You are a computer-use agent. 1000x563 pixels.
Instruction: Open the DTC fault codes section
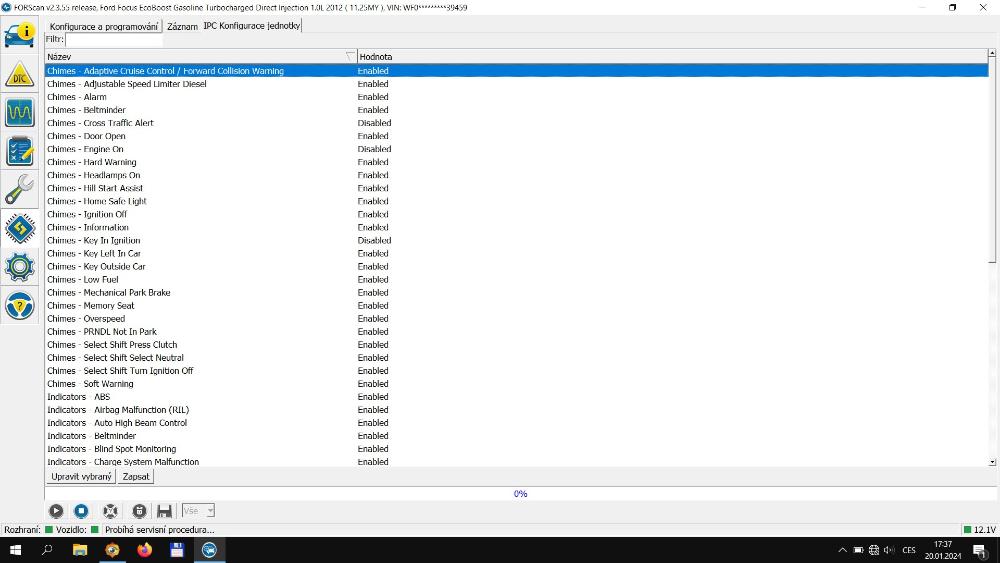point(20,74)
